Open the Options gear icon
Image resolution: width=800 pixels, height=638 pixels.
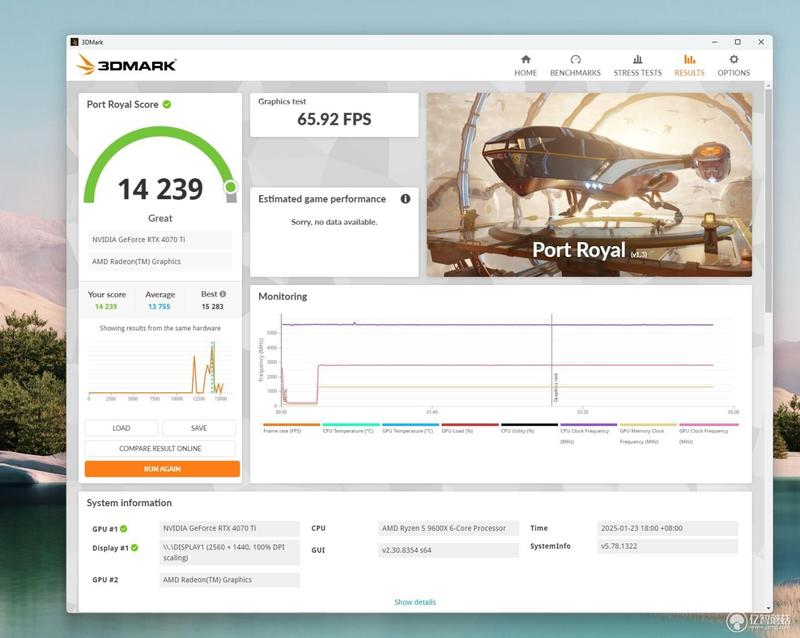click(x=734, y=59)
